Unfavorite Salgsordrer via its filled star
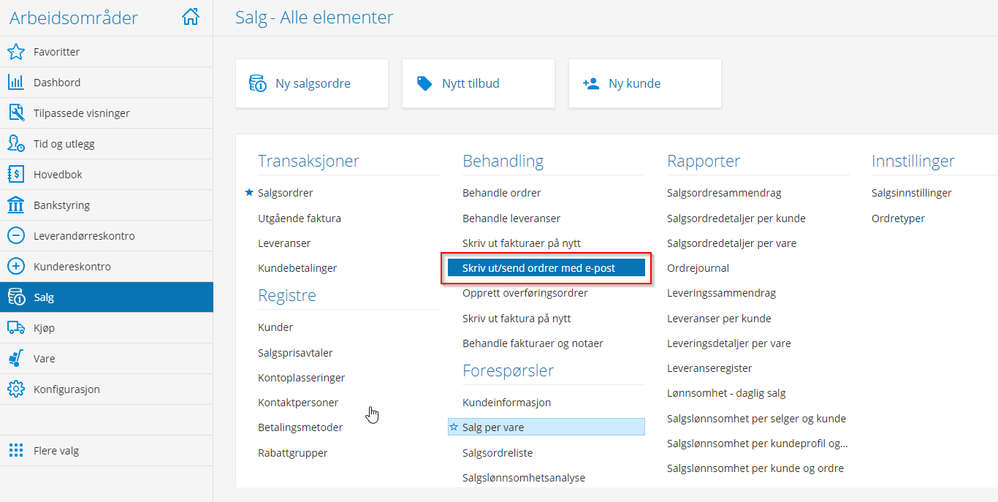The width and height of the screenshot is (998, 502). [x=249, y=192]
